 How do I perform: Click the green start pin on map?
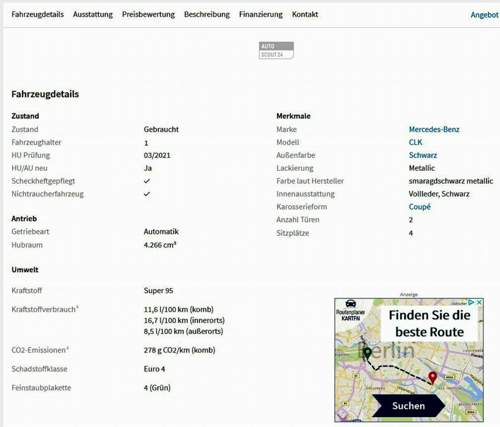pos(367,353)
